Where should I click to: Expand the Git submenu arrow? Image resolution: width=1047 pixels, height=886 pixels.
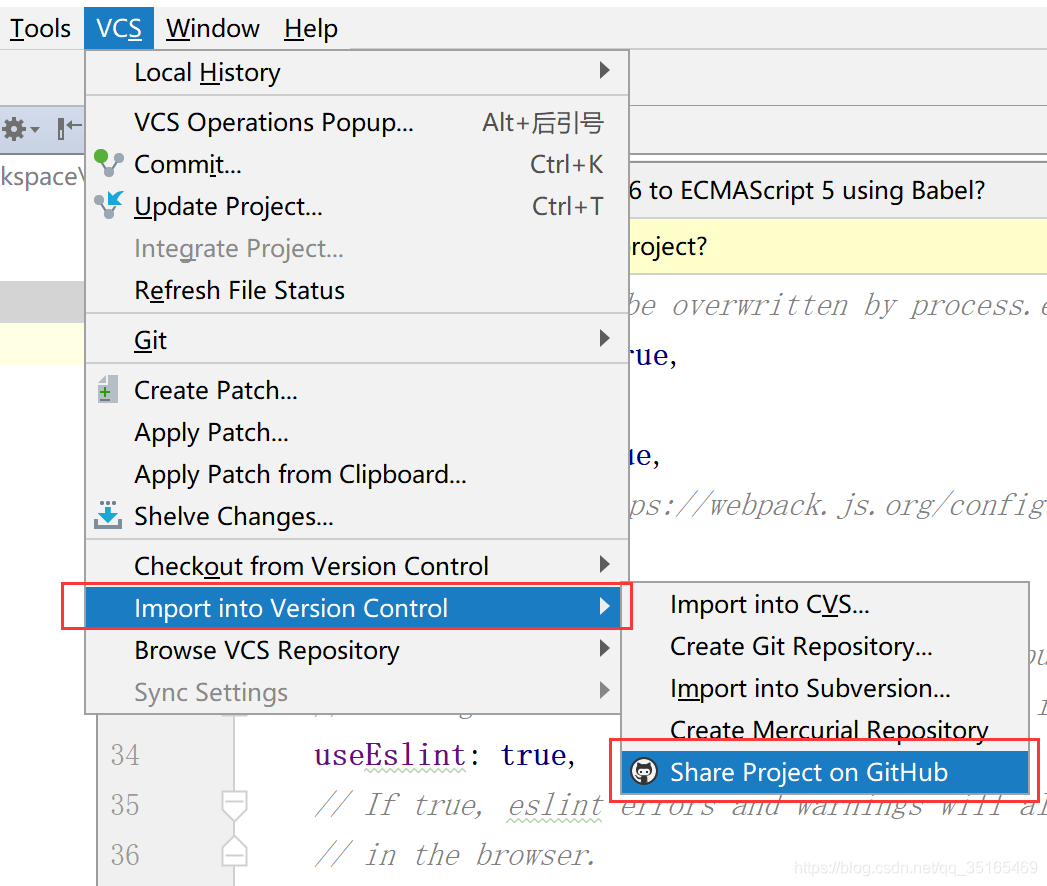(604, 339)
